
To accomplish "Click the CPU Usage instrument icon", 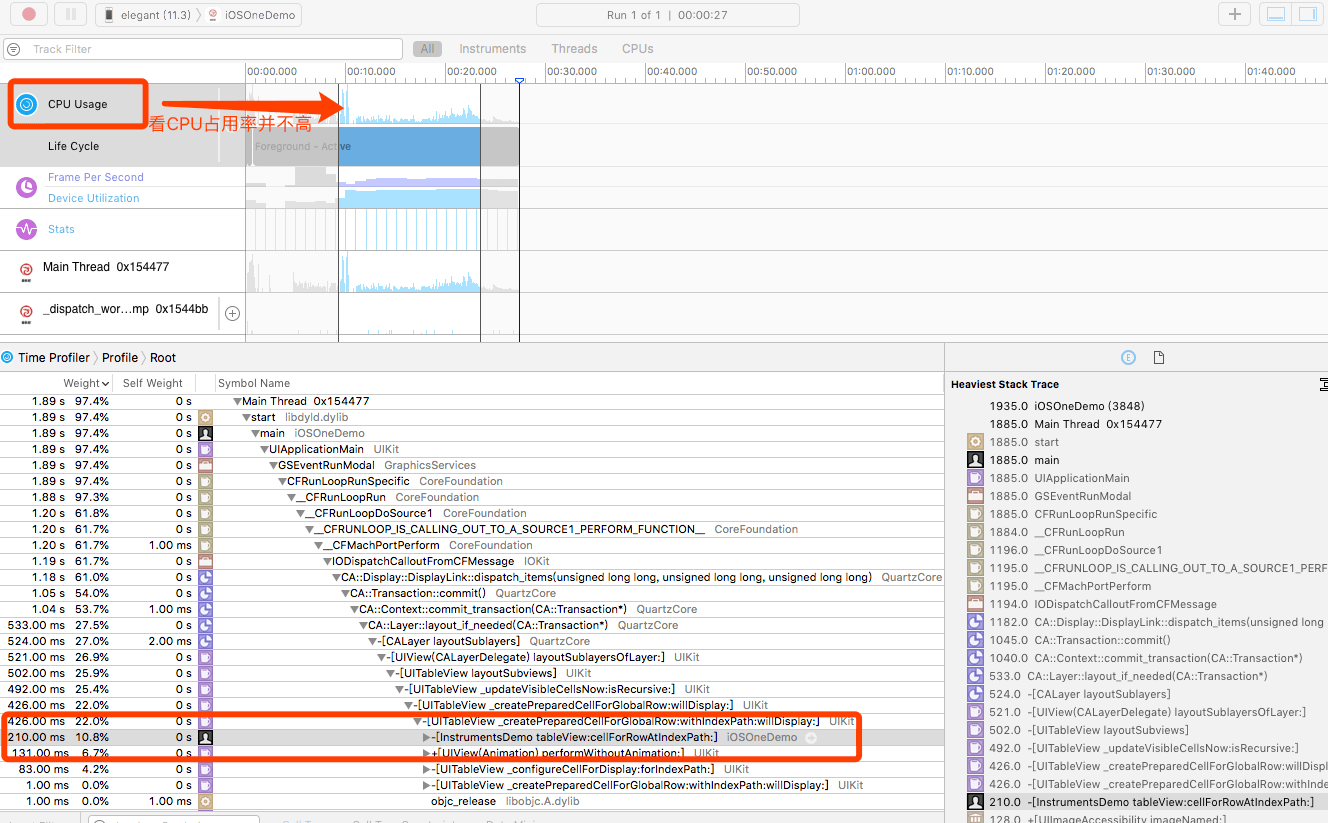I will (27, 104).
